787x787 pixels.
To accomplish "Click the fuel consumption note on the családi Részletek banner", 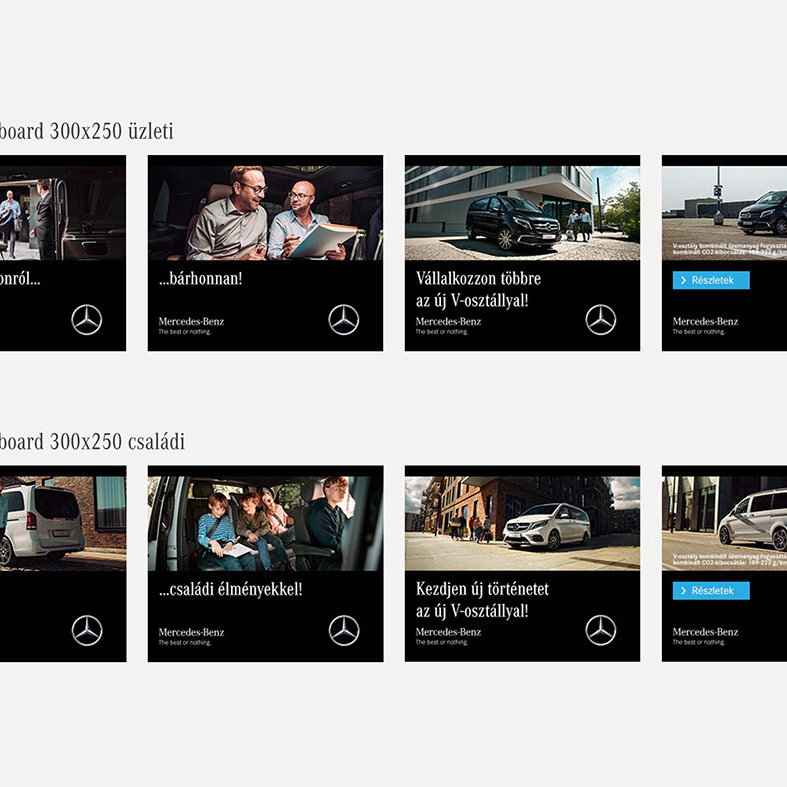I will [730, 560].
